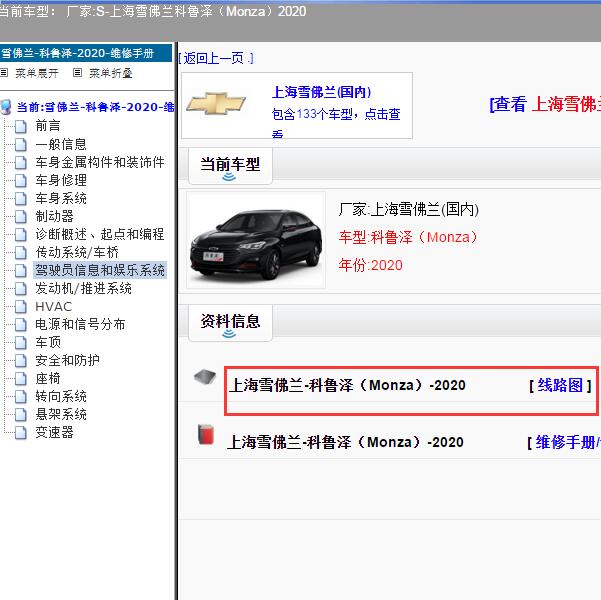Click the icon beside 诊断概述、起点和编程
Viewport: 601px width, 600px height.
coord(21,234)
